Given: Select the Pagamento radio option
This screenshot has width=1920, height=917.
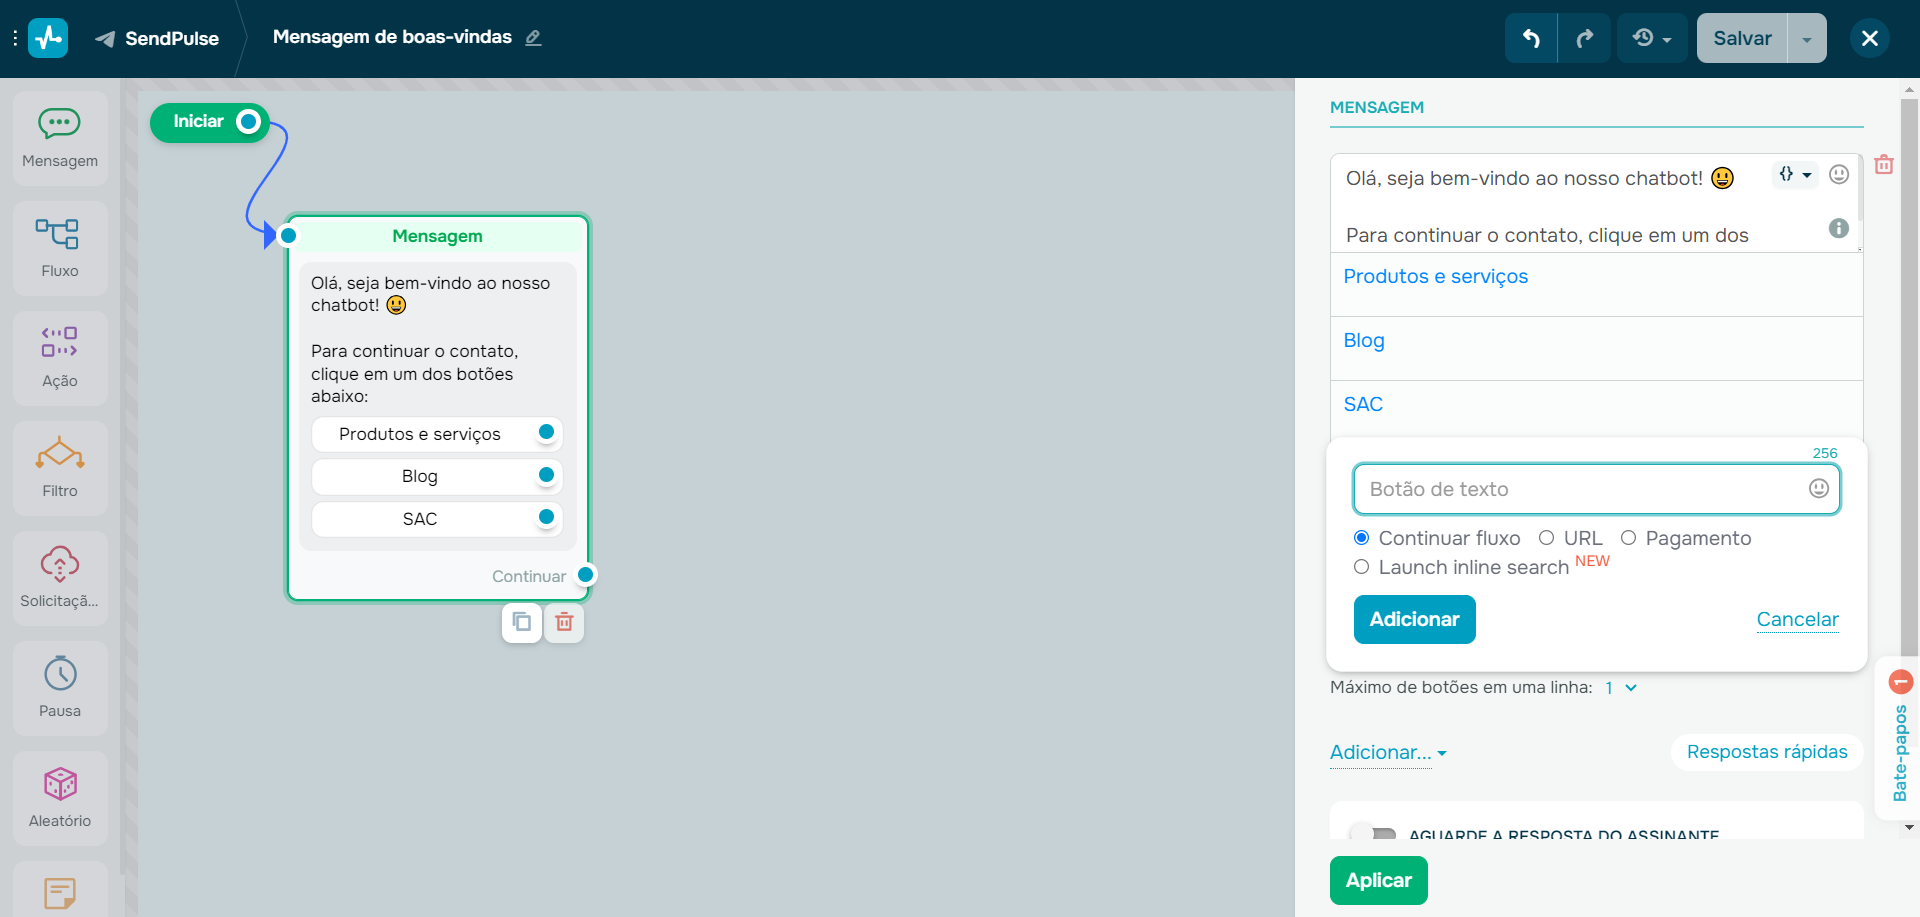Looking at the screenshot, I should pyautogui.click(x=1628, y=538).
